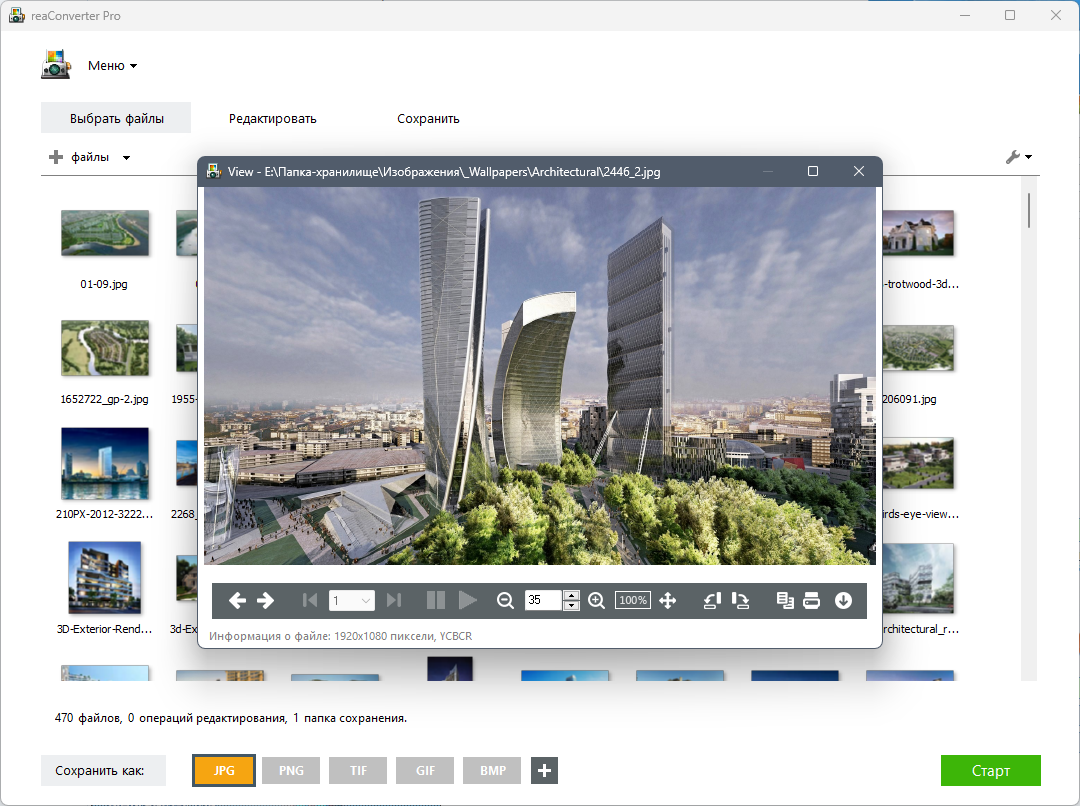Add another format with plus button
Image resolution: width=1080 pixels, height=806 pixels.
(x=544, y=770)
